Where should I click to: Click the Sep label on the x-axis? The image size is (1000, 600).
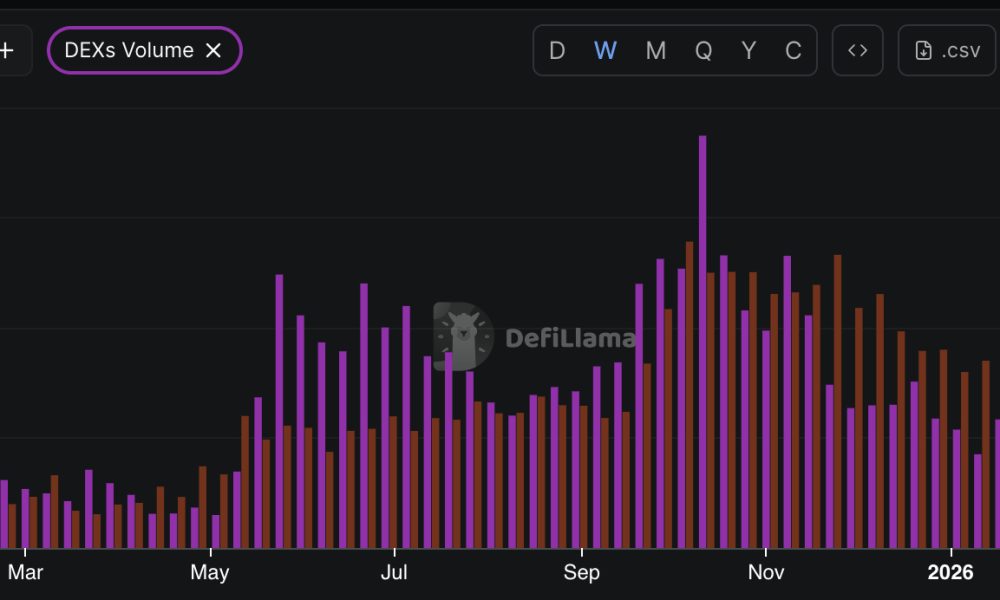(581, 573)
